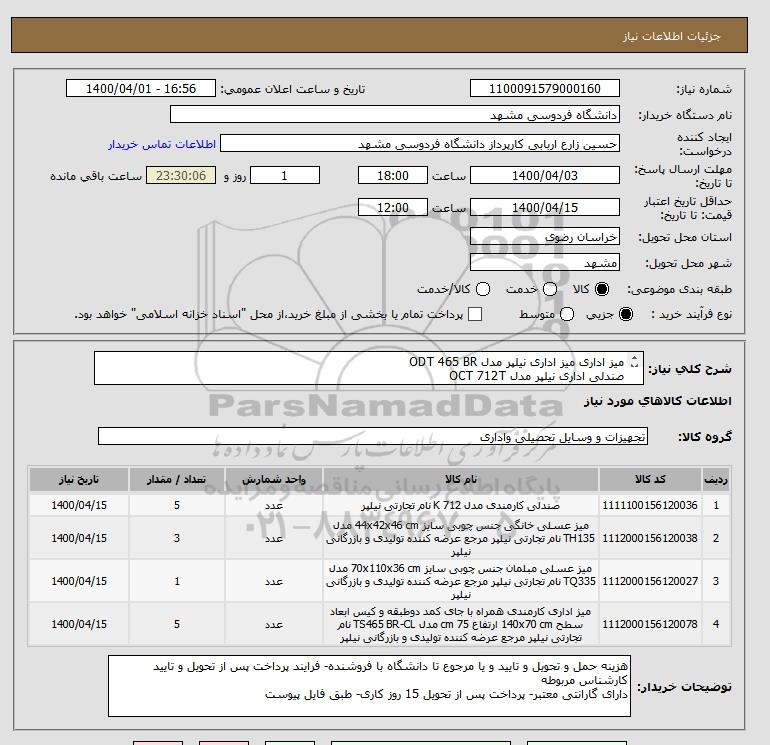The width and height of the screenshot is (770, 745).
Task: Click quantity 1 in row 3
Action: tap(177, 581)
